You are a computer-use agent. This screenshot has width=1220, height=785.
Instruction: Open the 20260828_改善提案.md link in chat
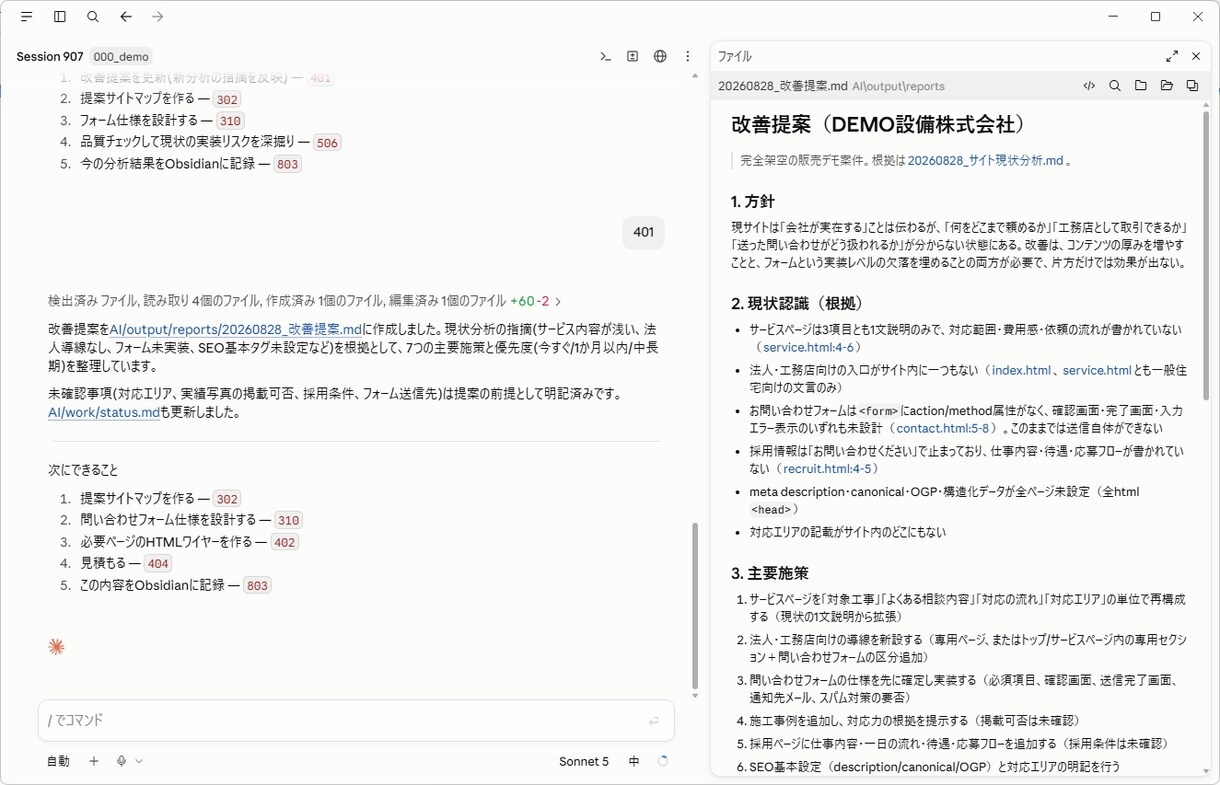[x=236, y=328]
